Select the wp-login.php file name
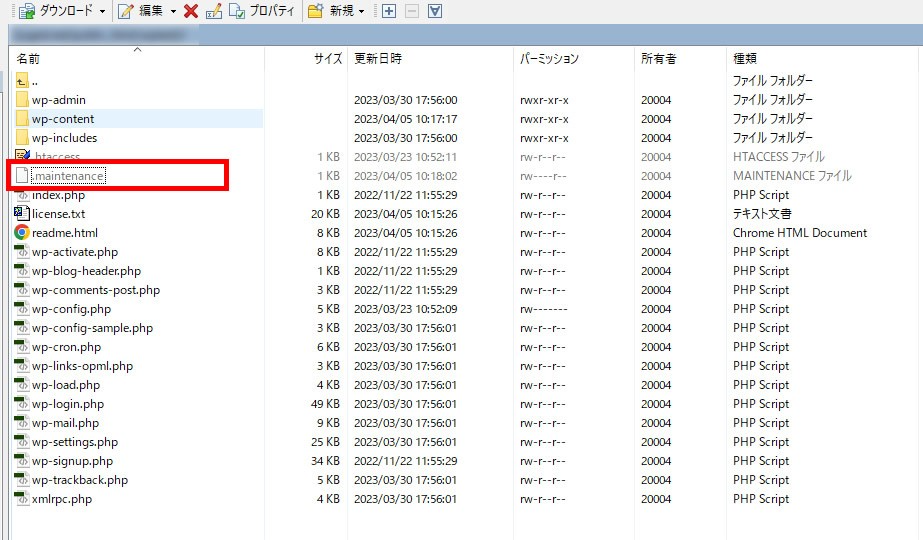 68,404
